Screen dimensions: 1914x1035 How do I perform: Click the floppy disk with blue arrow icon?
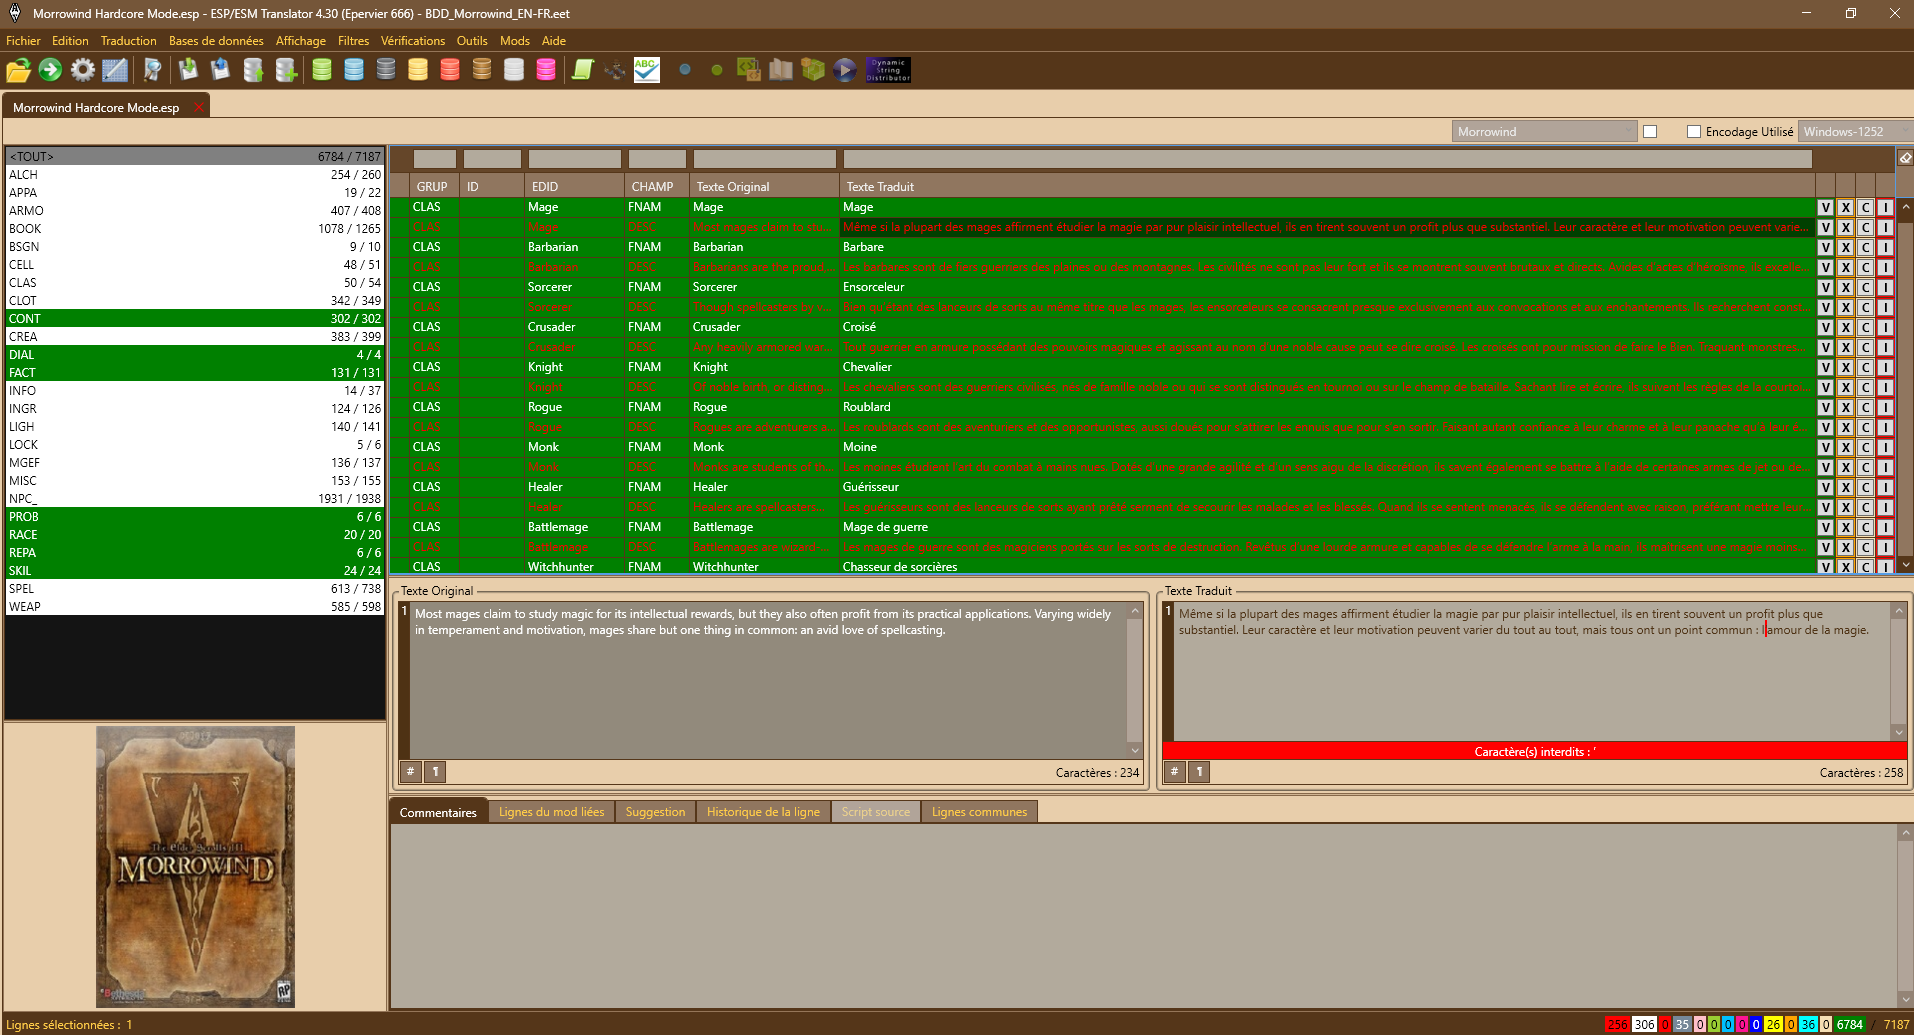(x=220, y=70)
